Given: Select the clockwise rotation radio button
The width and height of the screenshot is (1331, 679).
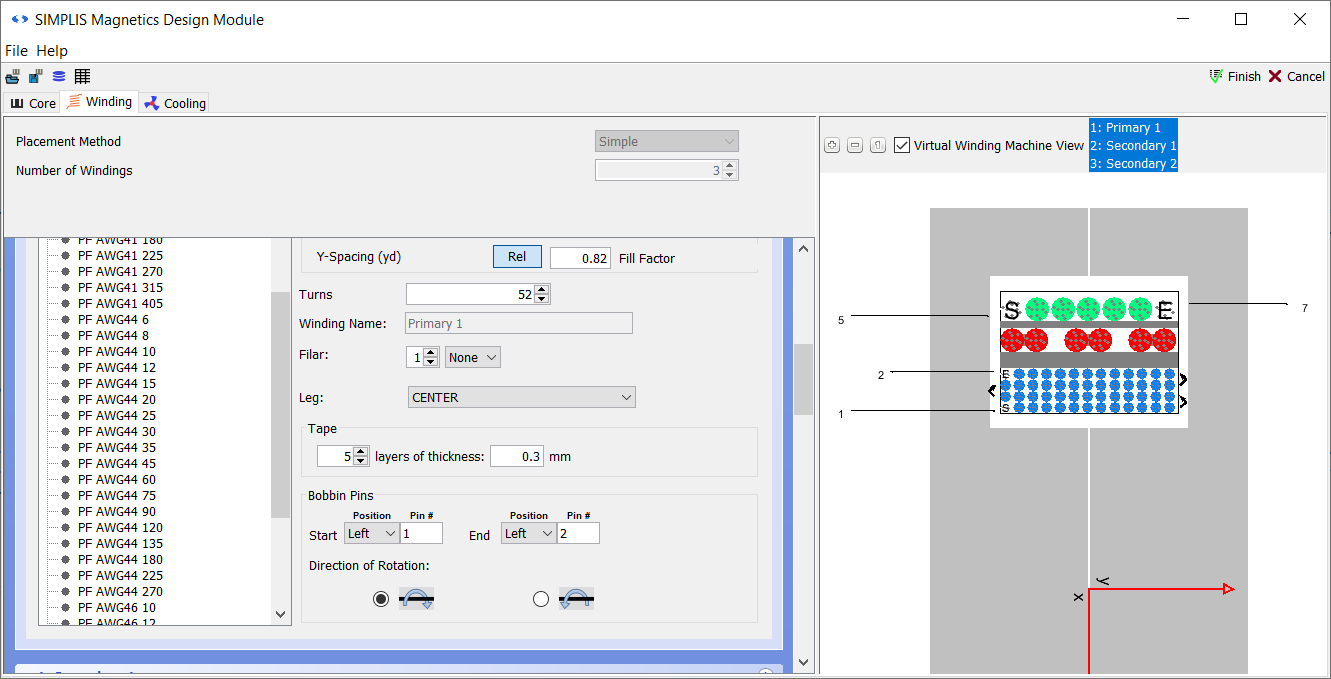Looking at the screenshot, I should pyautogui.click(x=381, y=599).
